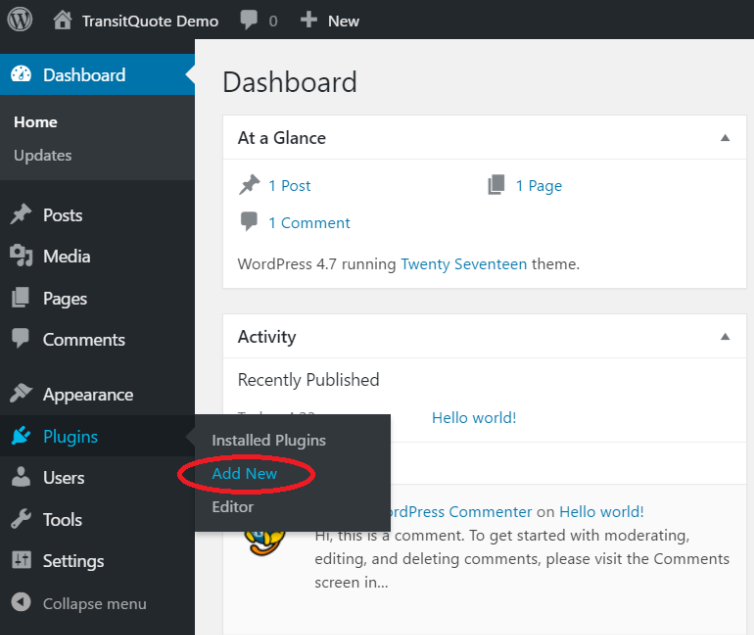Click the Appearance paintbrush icon

pyautogui.click(x=21, y=394)
